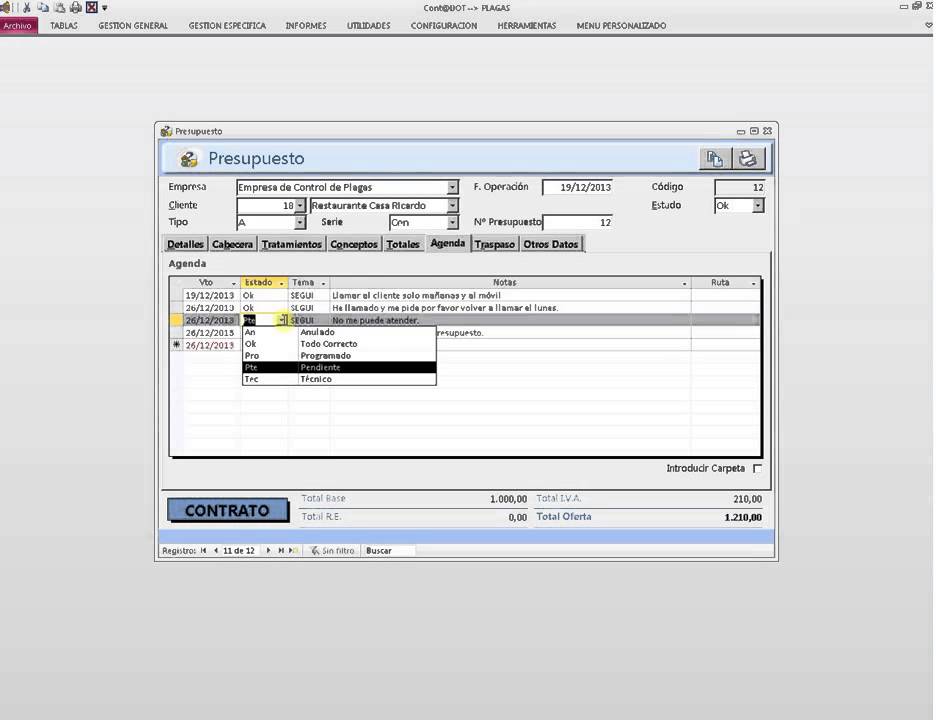Go to last record in navigation bar

pos(281,550)
